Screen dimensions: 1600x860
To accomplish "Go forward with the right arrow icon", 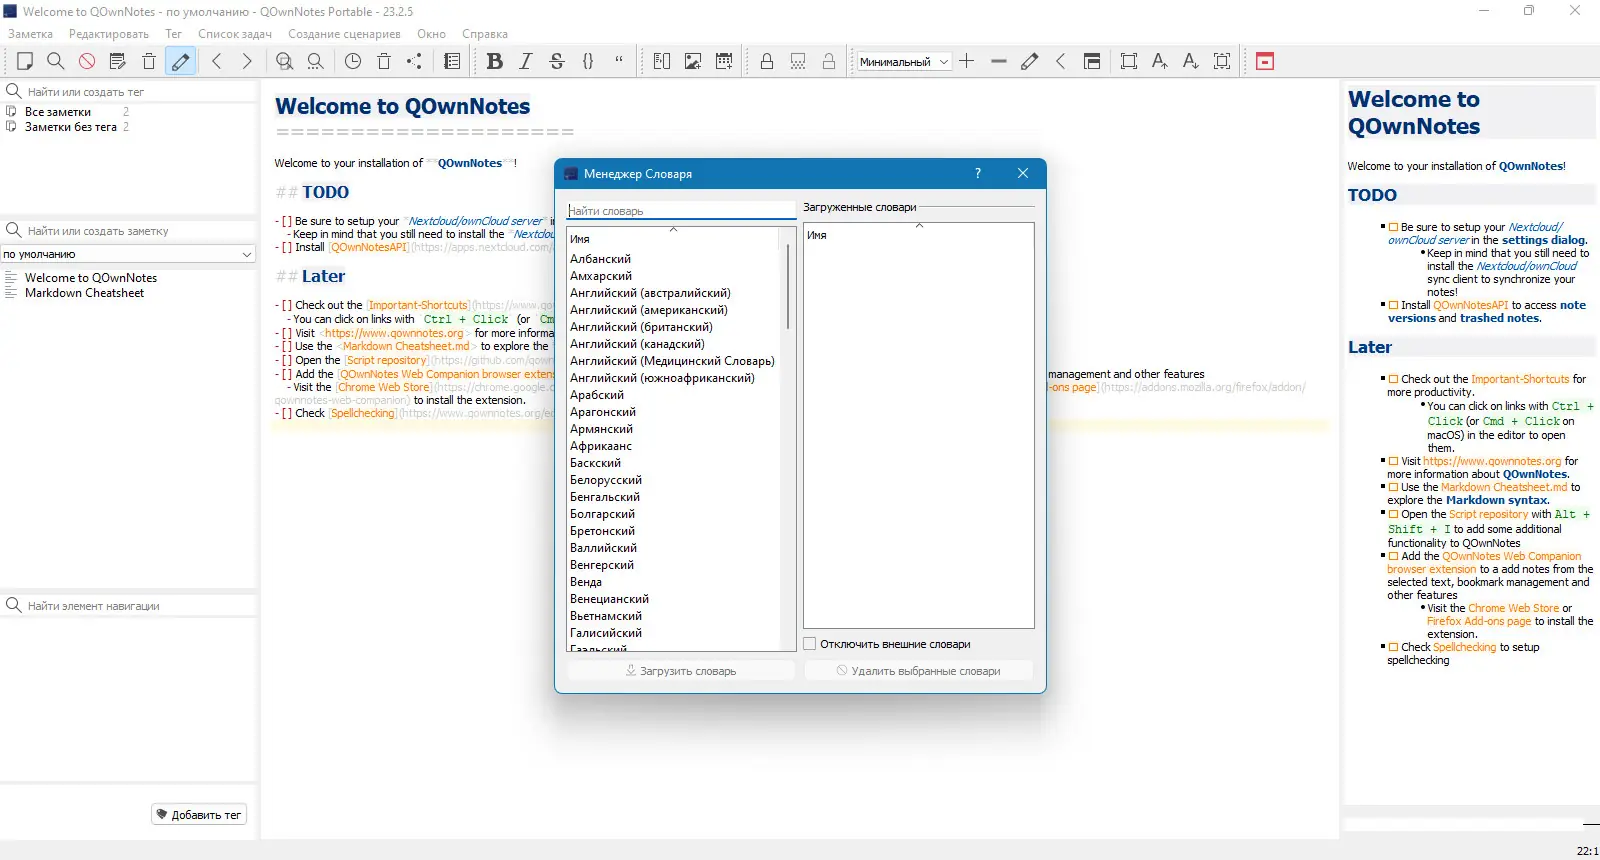I will pyautogui.click(x=247, y=61).
